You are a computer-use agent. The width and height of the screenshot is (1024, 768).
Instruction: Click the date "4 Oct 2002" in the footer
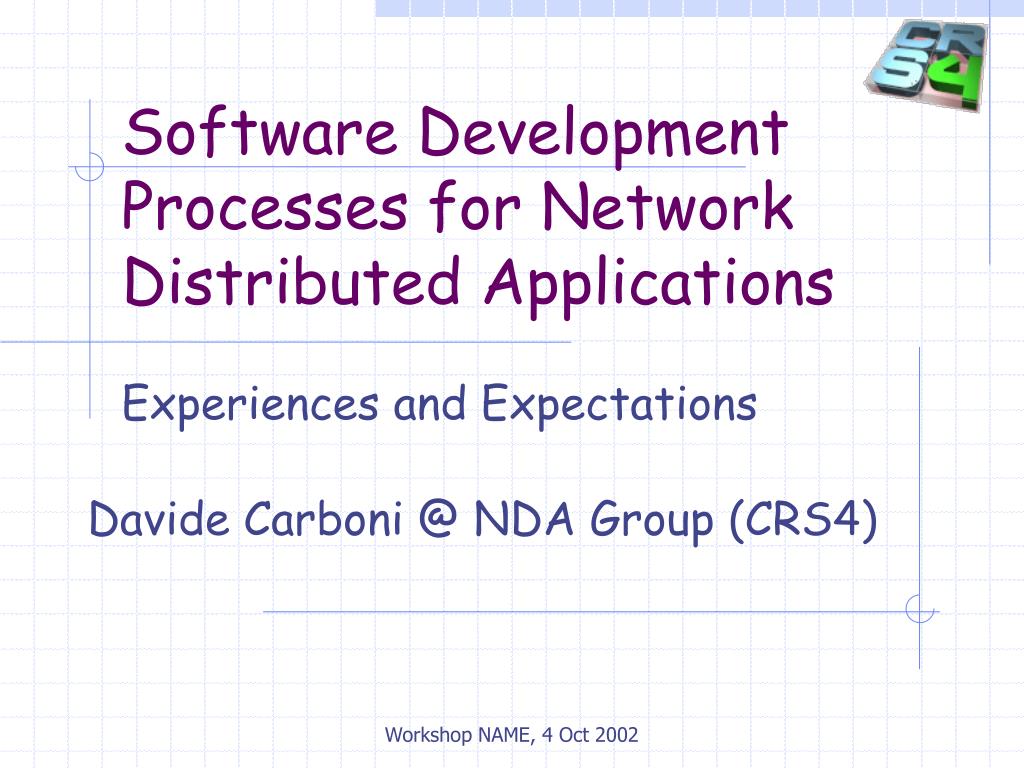[x=590, y=735]
